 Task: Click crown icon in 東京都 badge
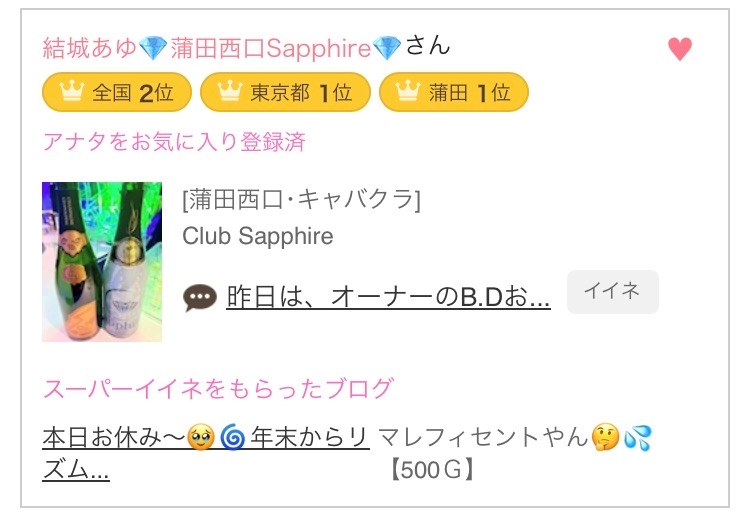coord(230,91)
